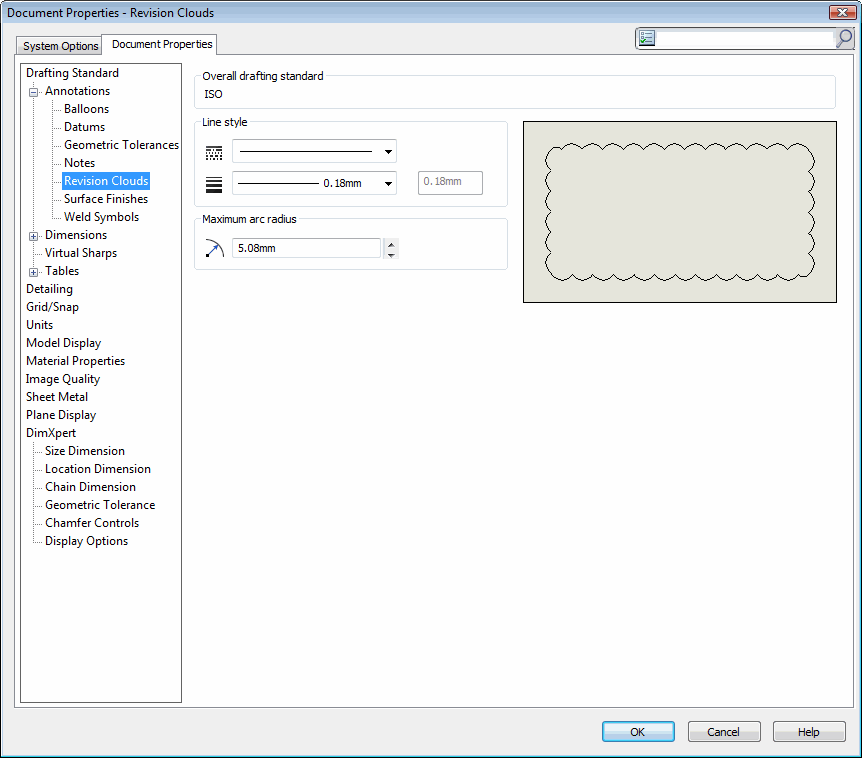Screen dimensions: 862x758
Task: Increase the maximum arc radius value
Action: [x=391, y=244]
